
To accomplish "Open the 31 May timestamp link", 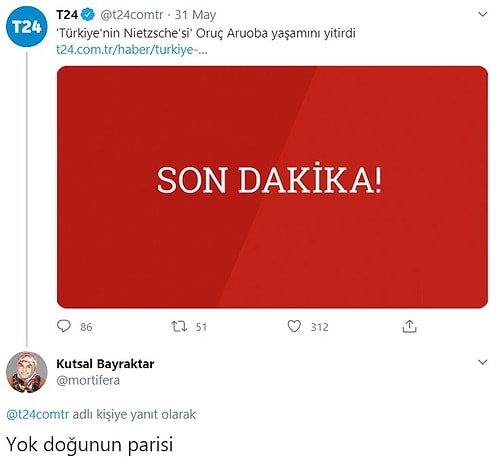I will pos(195,15).
